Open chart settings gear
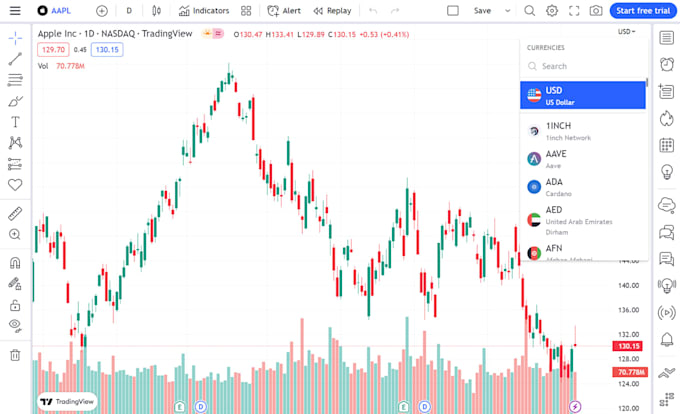Screen dimensions: 680x414 552,10
